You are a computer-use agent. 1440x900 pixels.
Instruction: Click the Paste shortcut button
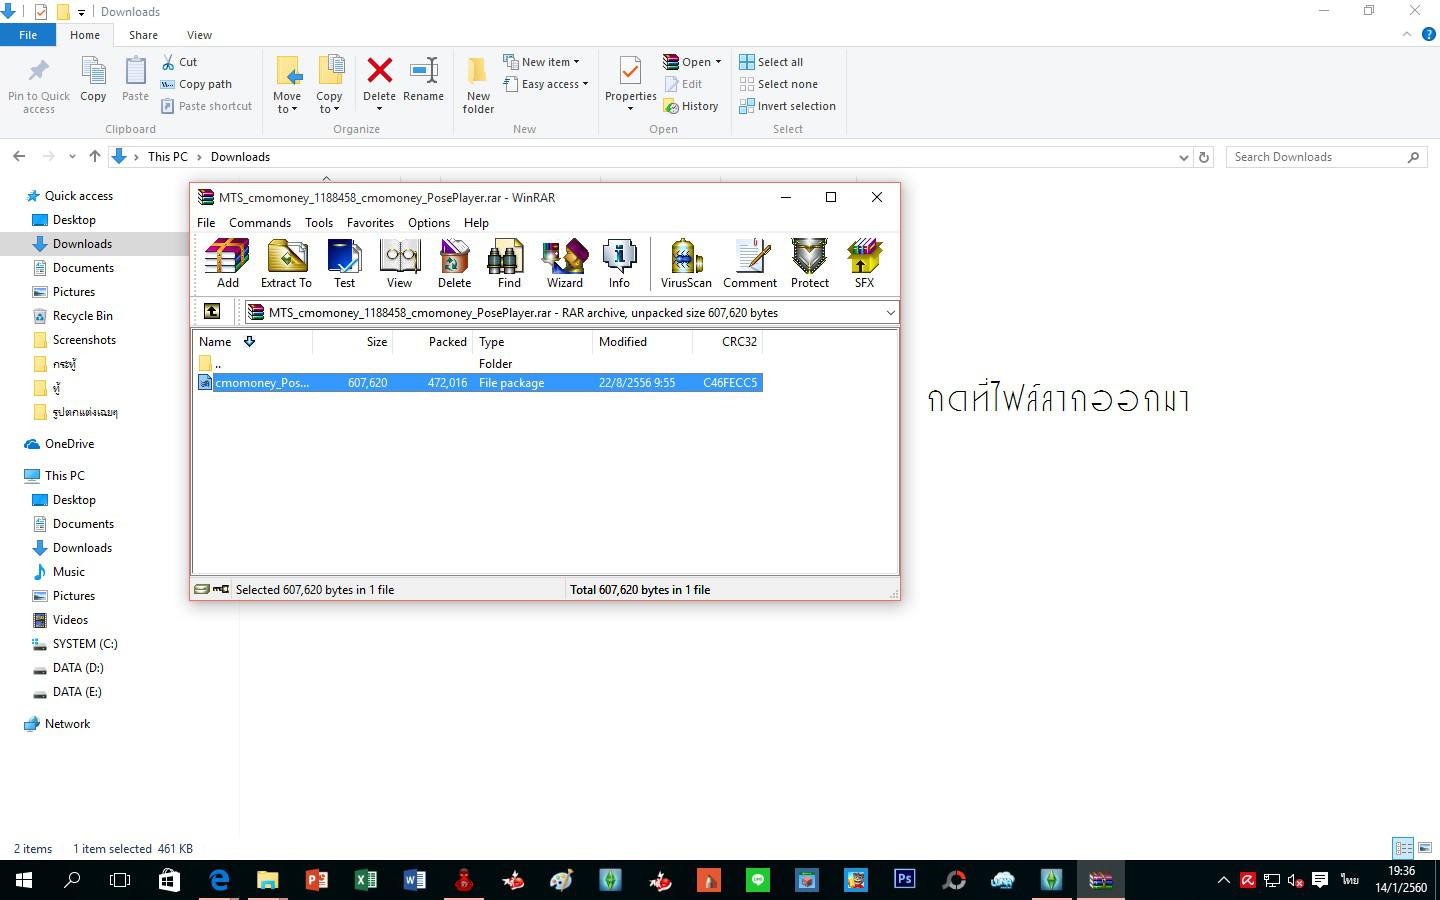pyautogui.click(x=206, y=106)
